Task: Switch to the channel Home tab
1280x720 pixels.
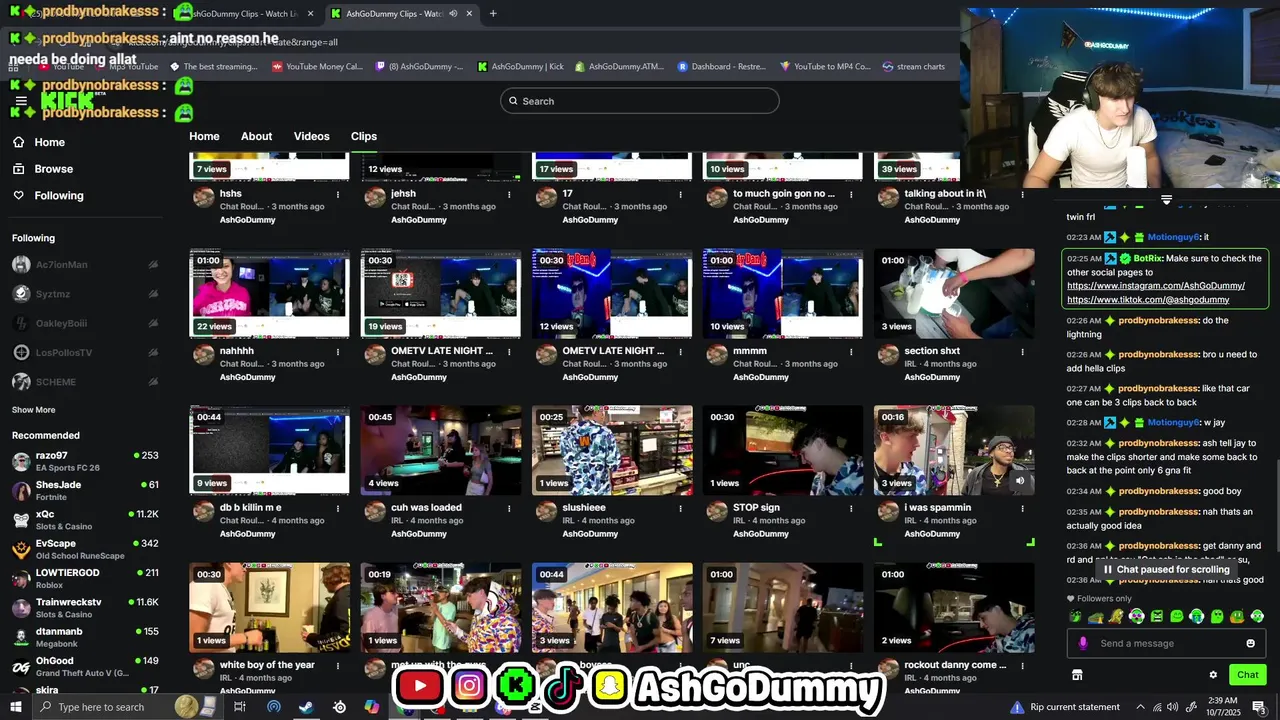Action: point(204,136)
